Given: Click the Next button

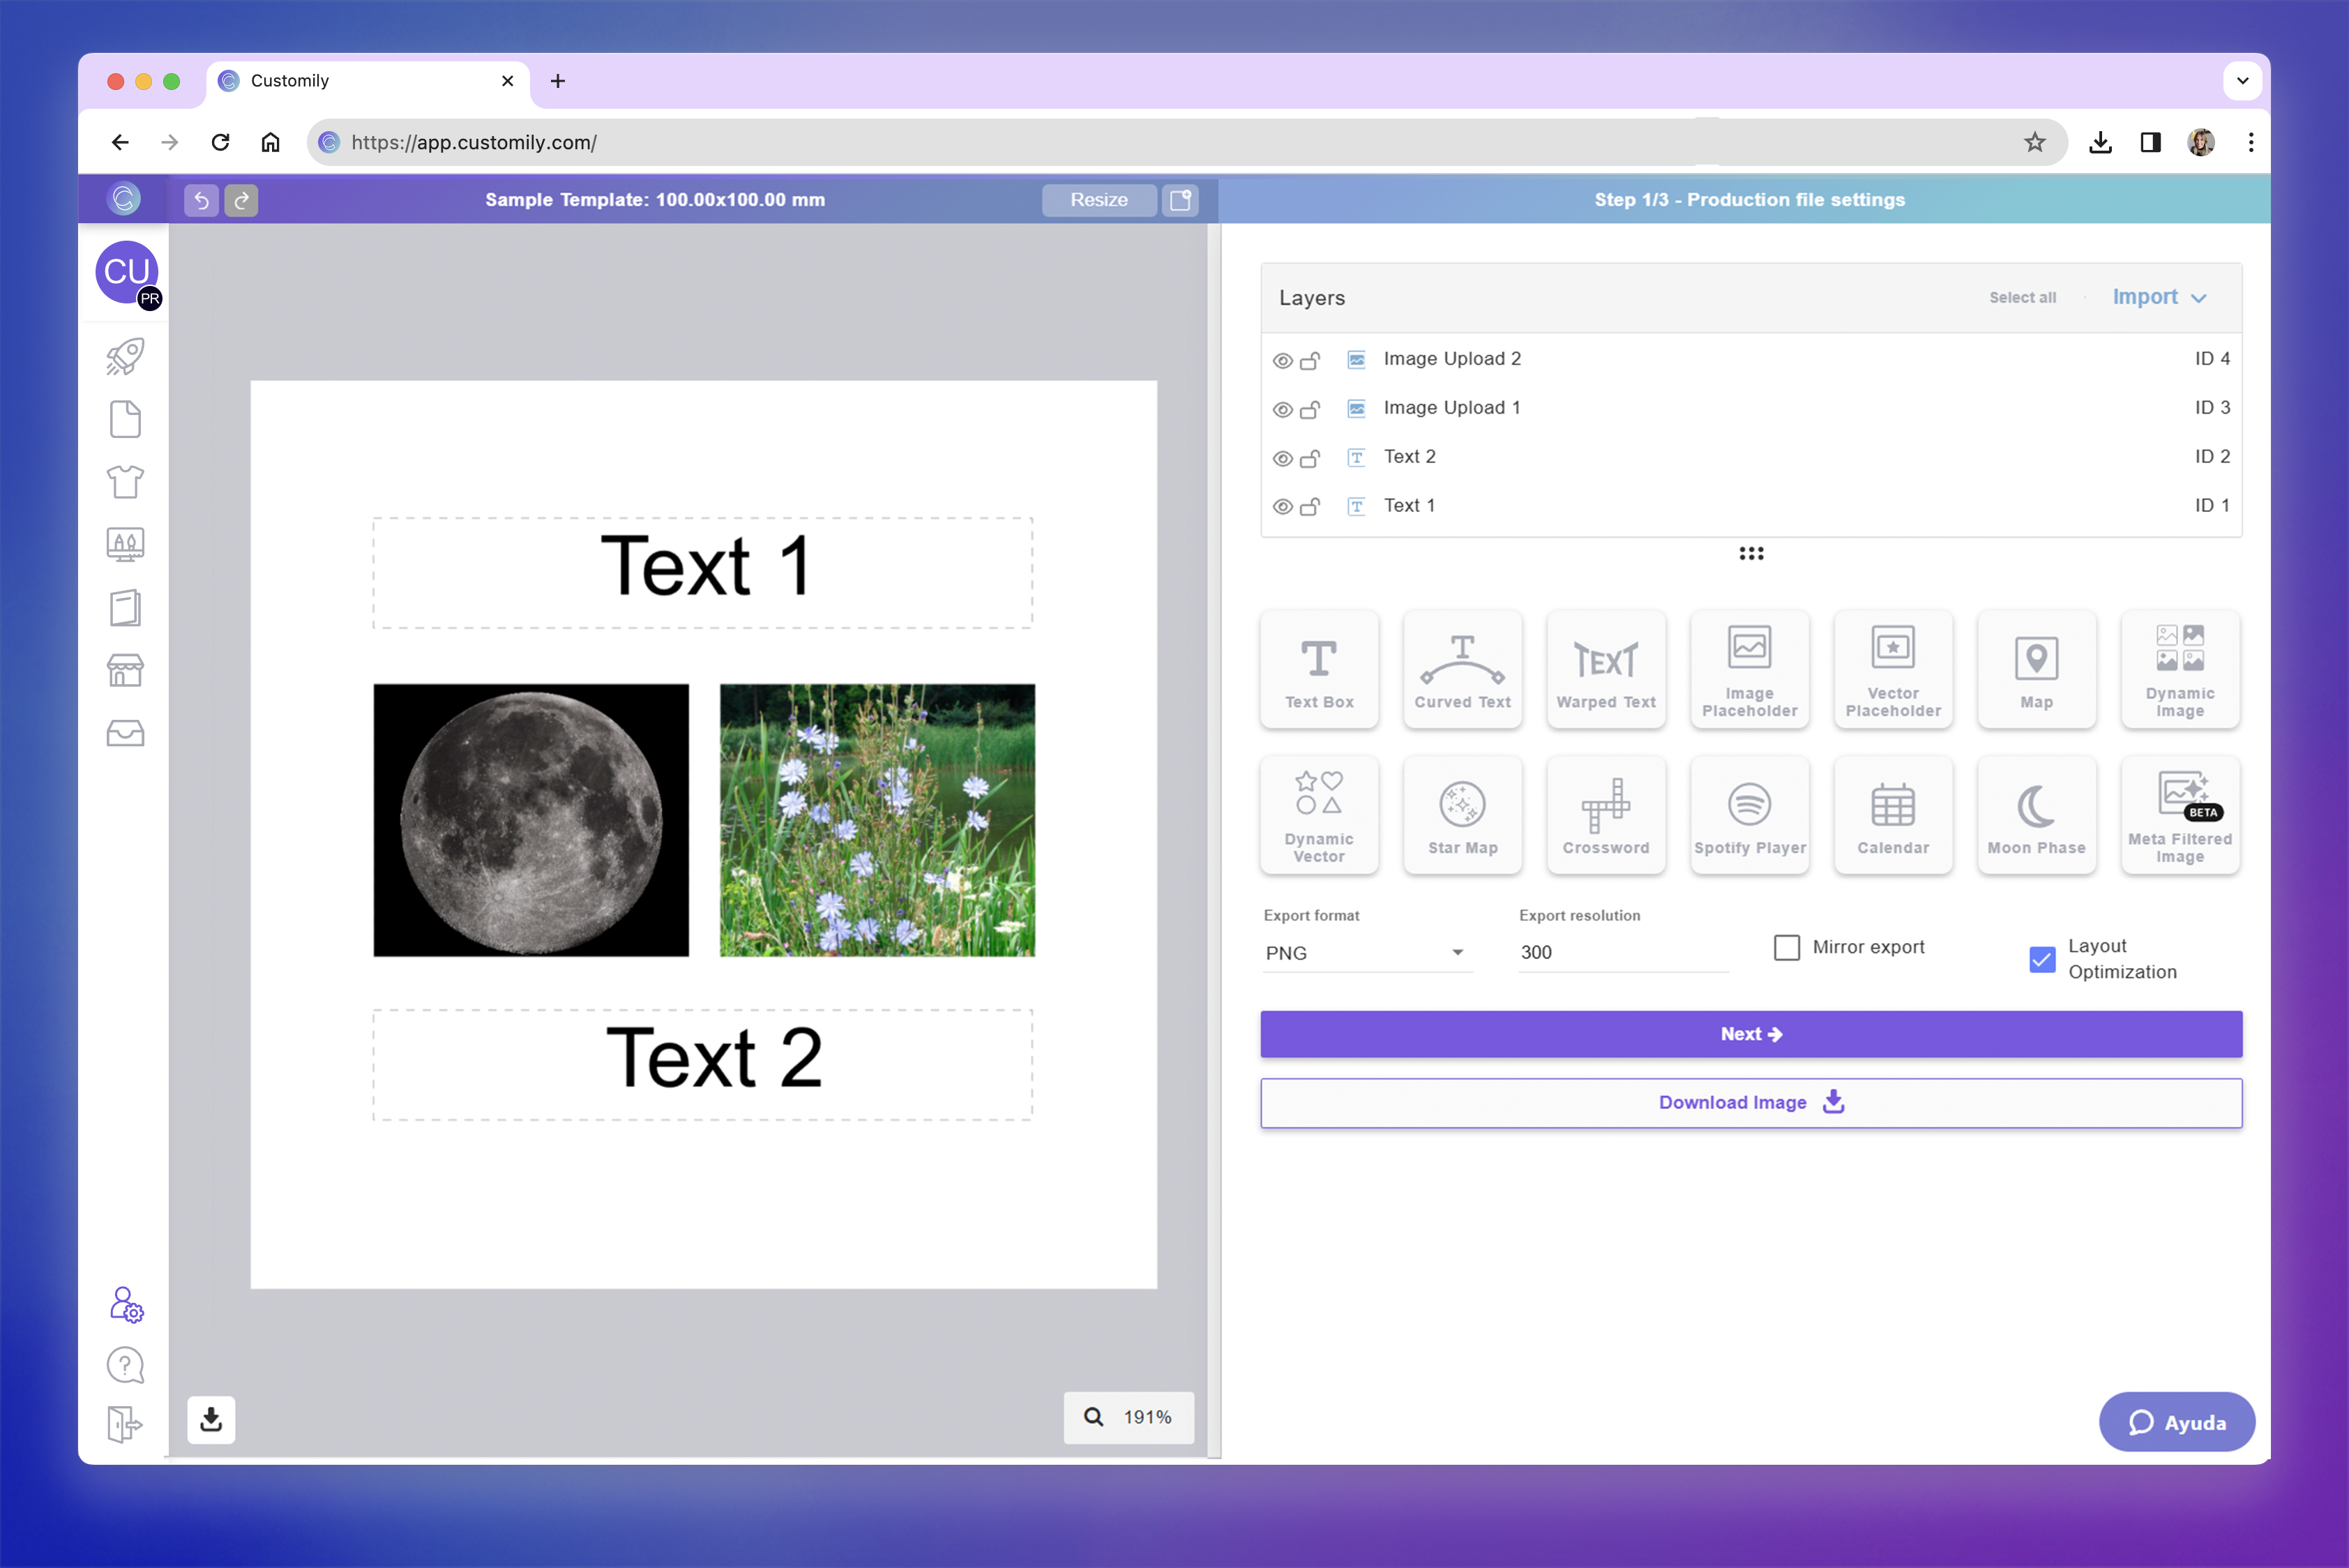Looking at the screenshot, I should [x=1750, y=1034].
